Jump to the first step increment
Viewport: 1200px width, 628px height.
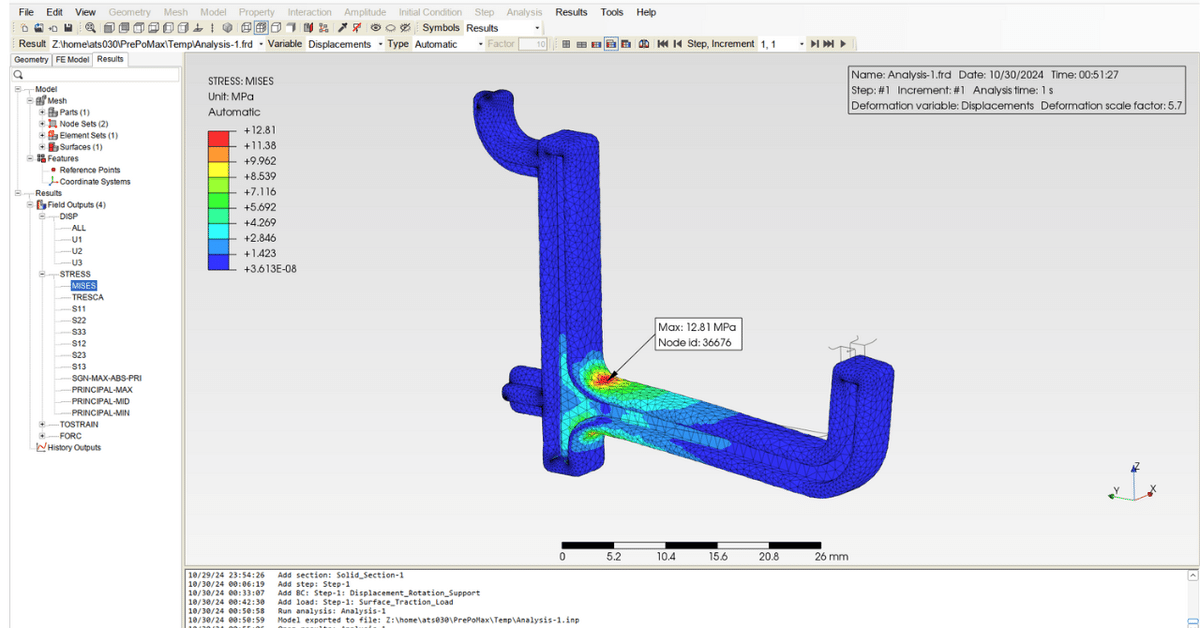point(663,44)
